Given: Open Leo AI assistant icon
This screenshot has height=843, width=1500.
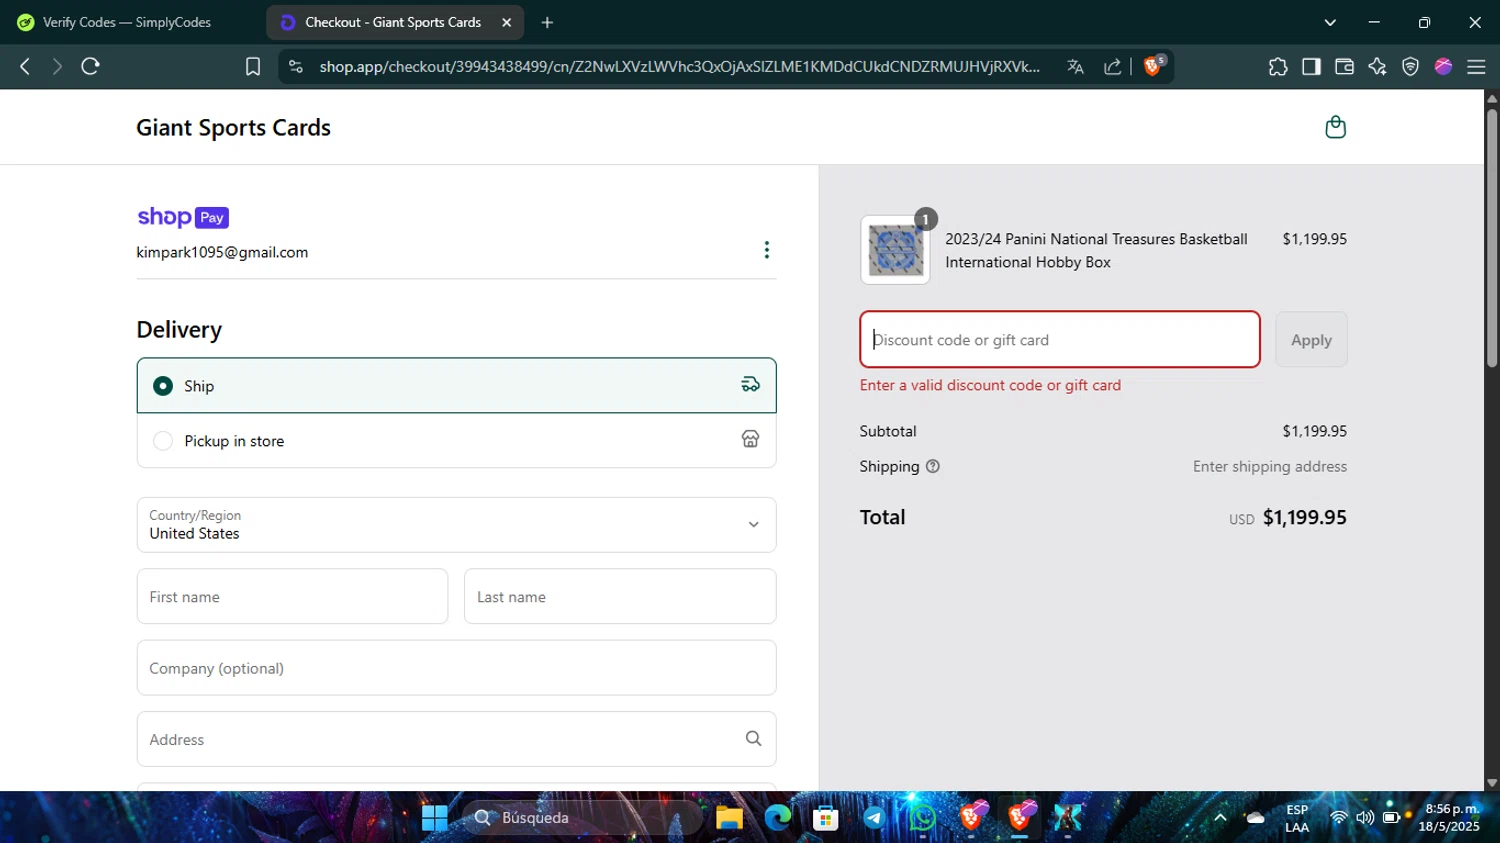Looking at the screenshot, I should [1377, 66].
